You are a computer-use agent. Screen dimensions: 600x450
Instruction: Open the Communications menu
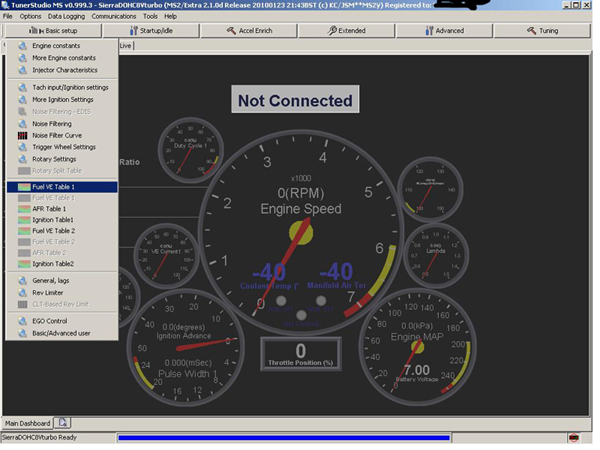(x=113, y=17)
